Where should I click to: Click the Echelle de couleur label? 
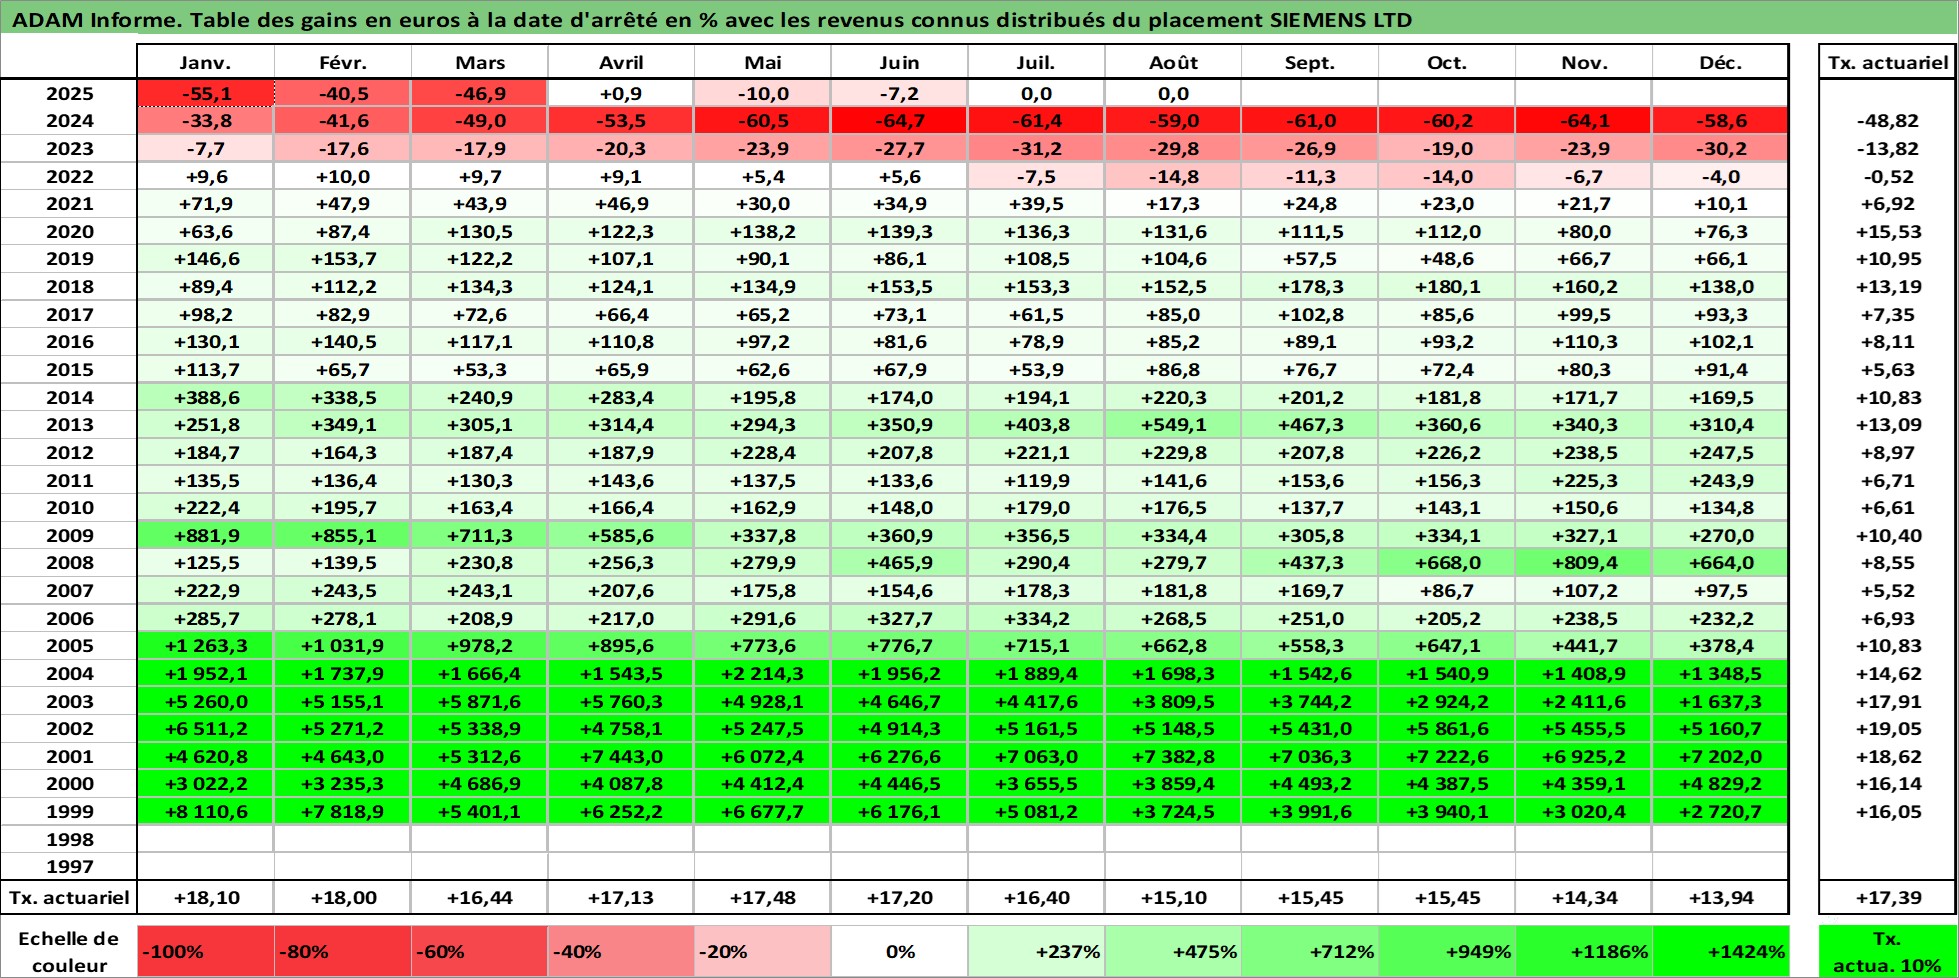click(69, 952)
